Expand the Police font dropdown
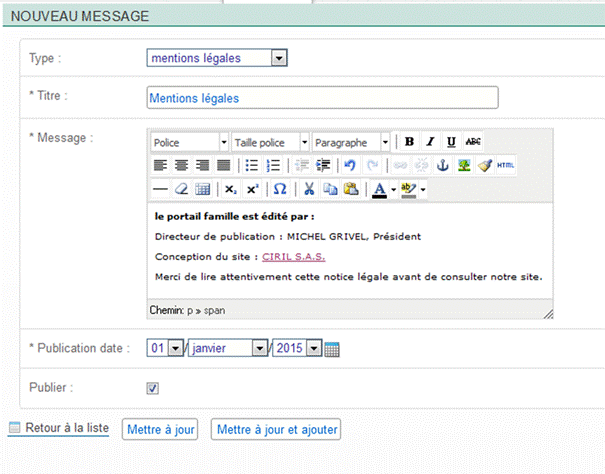The height and width of the screenshot is (474, 605). point(190,142)
